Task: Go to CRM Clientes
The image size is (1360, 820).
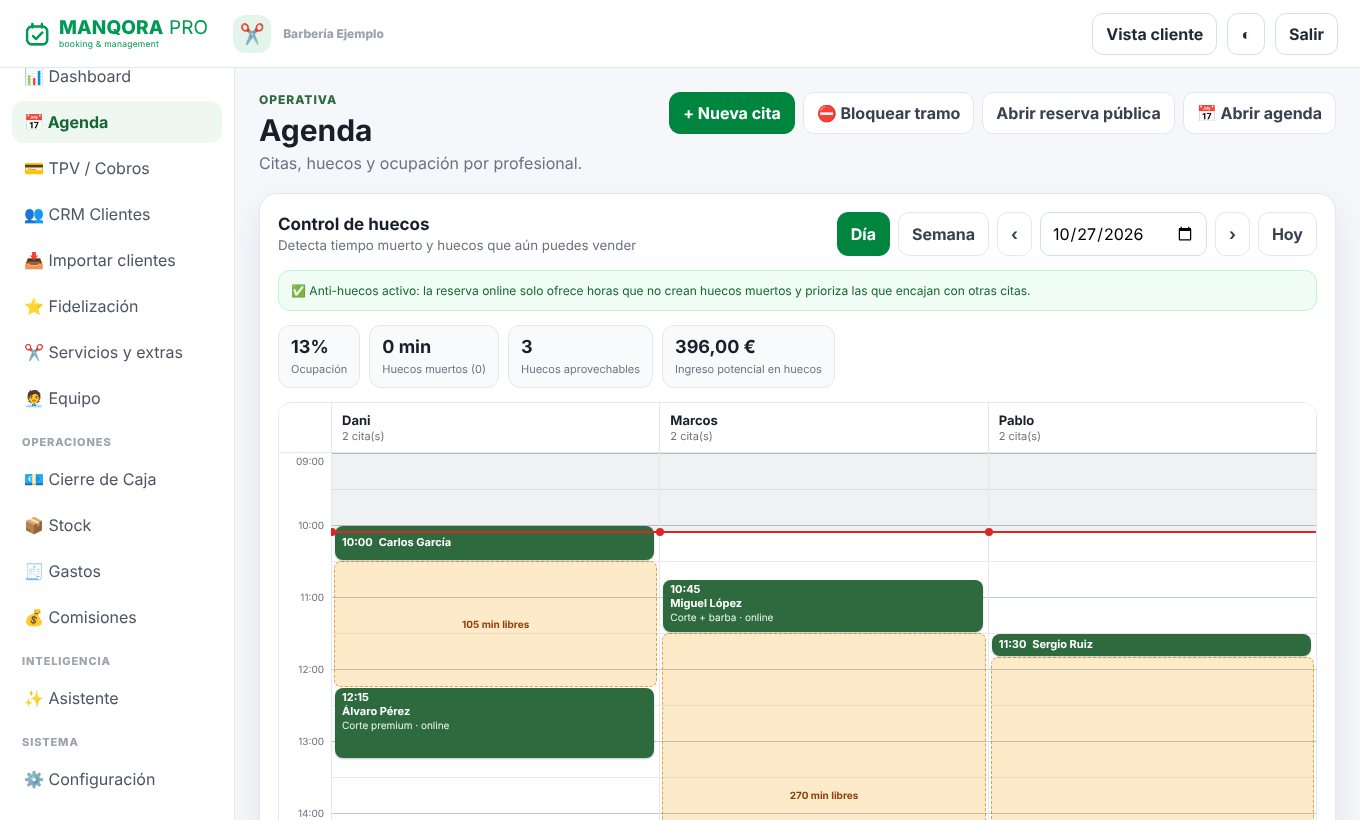Action: (x=117, y=214)
